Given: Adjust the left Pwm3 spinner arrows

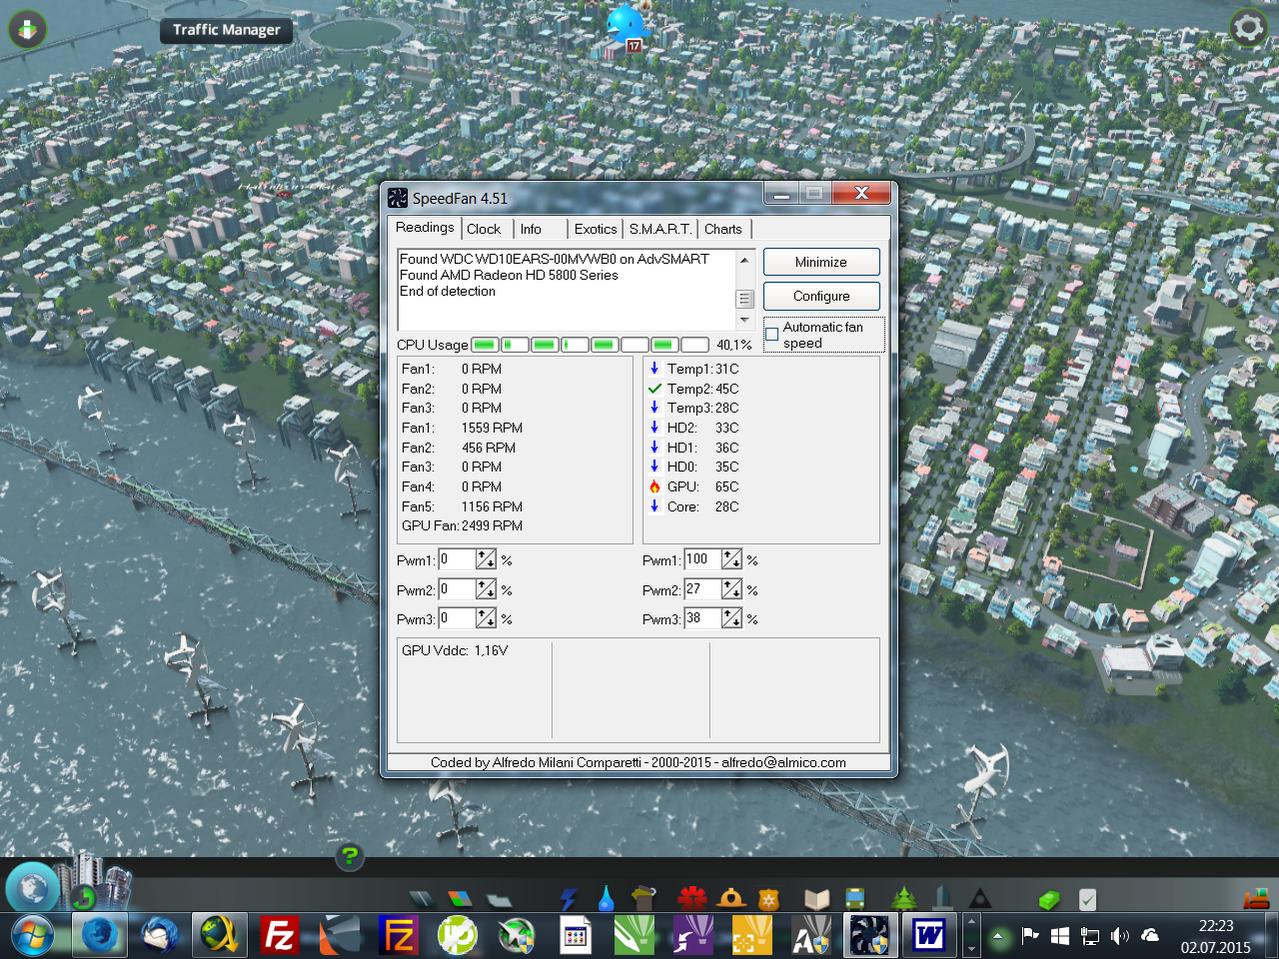Looking at the screenshot, I should point(486,619).
